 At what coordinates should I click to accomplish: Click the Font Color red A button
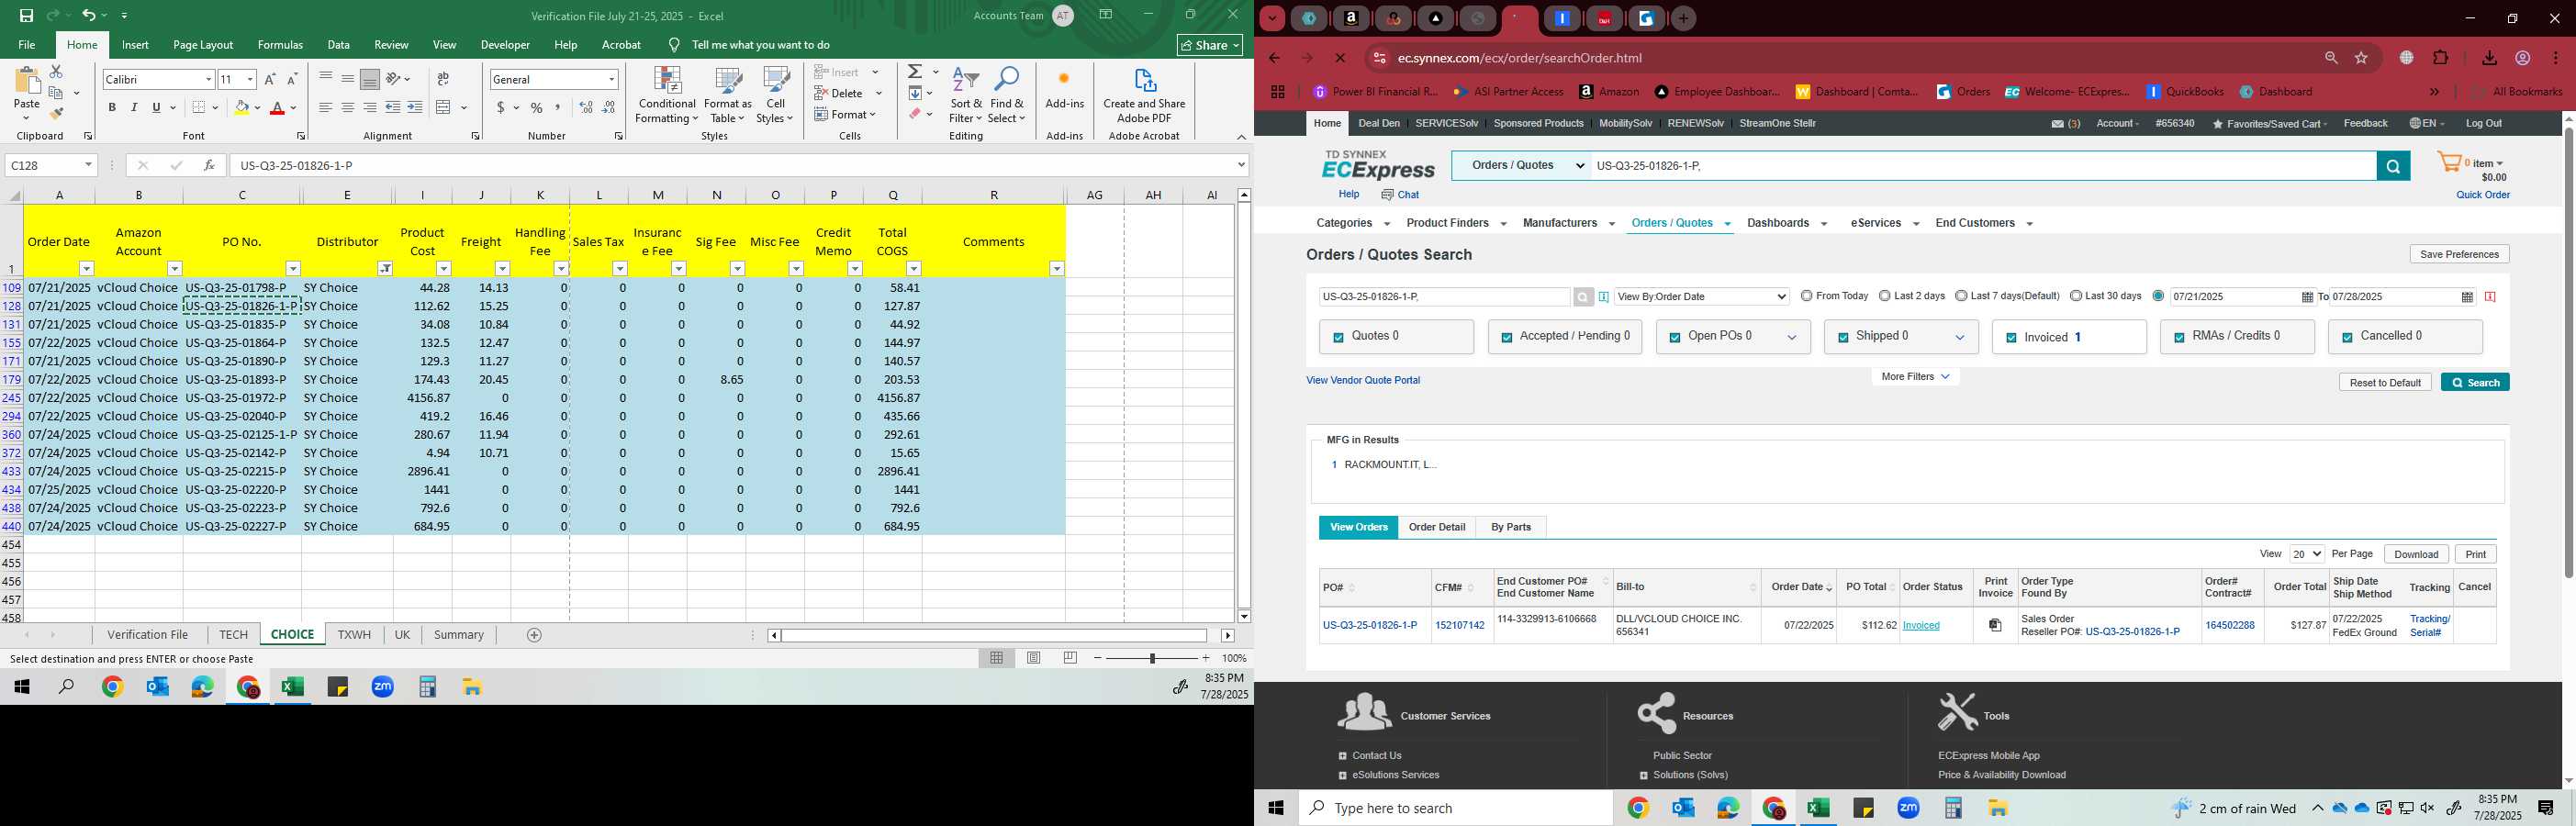click(x=278, y=108)
